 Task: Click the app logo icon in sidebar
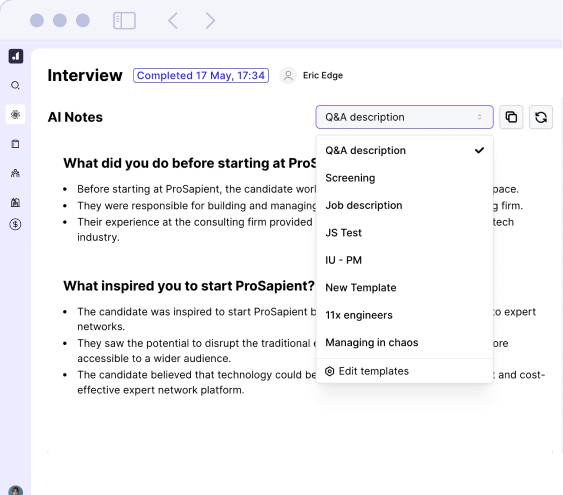point(16,56)
